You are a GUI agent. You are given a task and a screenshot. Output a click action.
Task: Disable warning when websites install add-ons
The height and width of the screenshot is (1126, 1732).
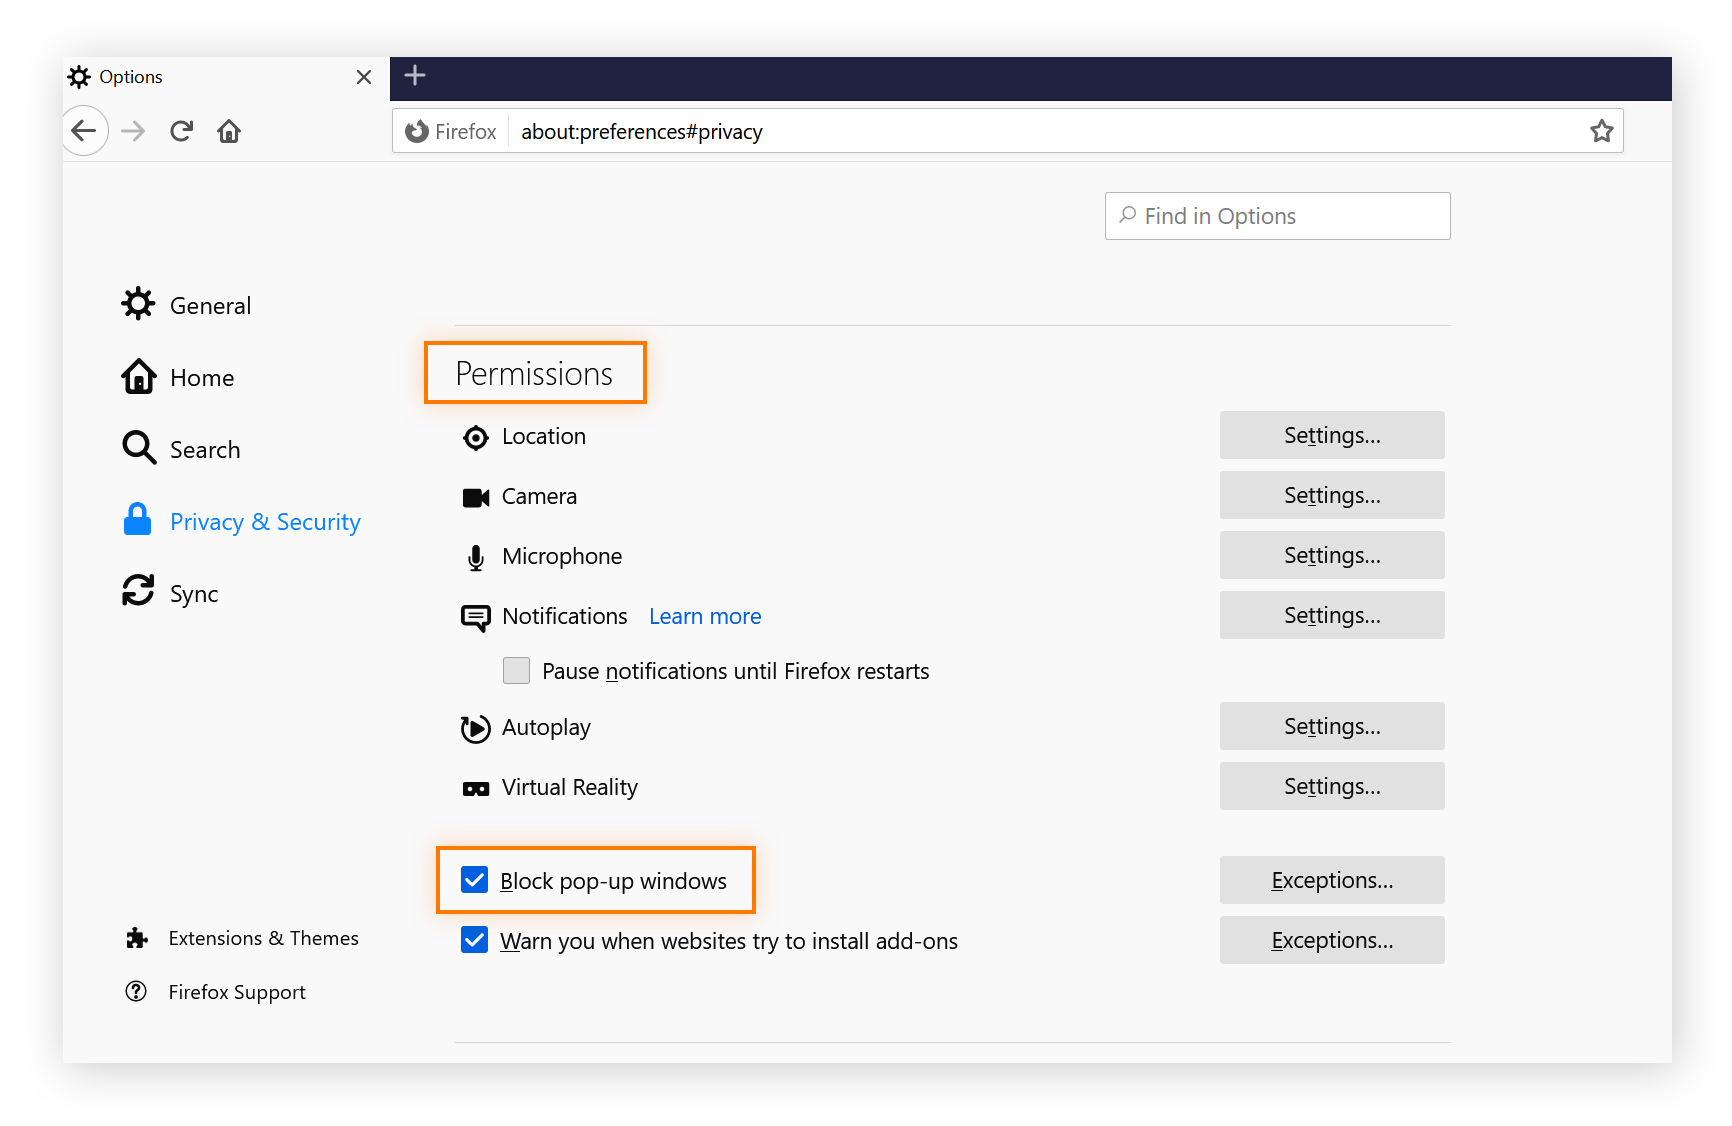(475, 940)
